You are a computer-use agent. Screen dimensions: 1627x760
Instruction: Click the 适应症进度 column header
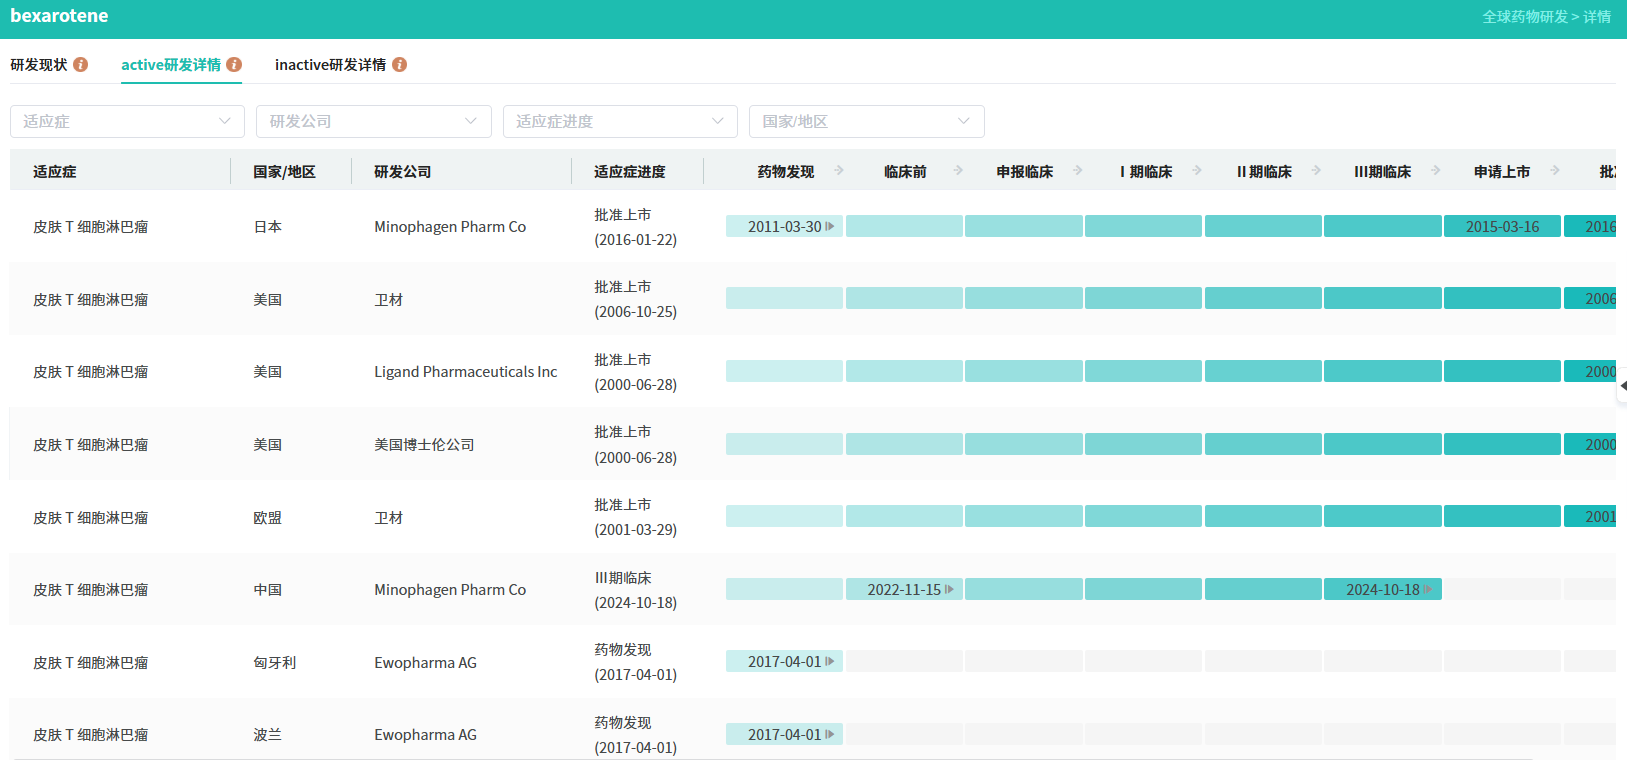point(629,172)
